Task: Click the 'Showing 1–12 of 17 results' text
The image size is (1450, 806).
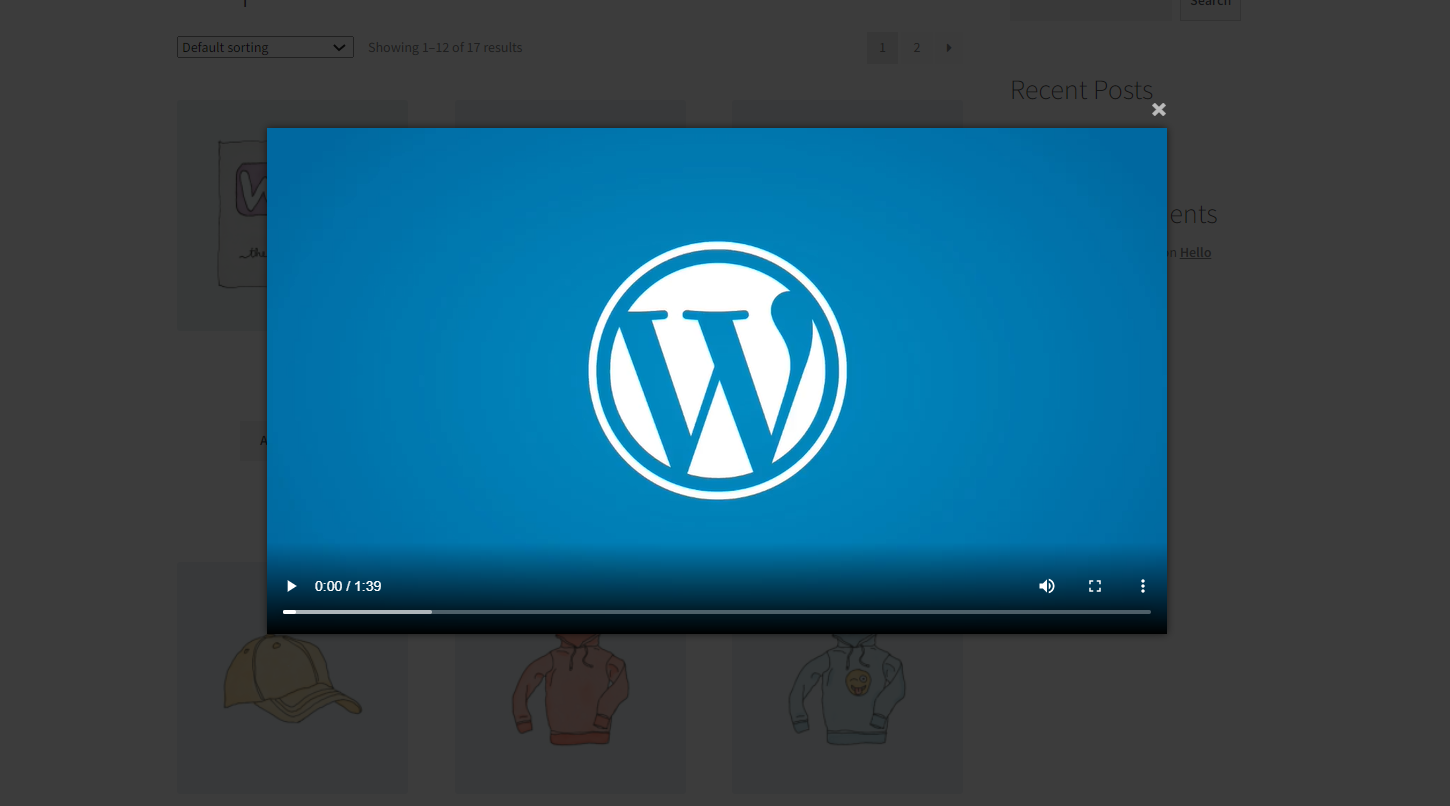Action: click(445, 47)
